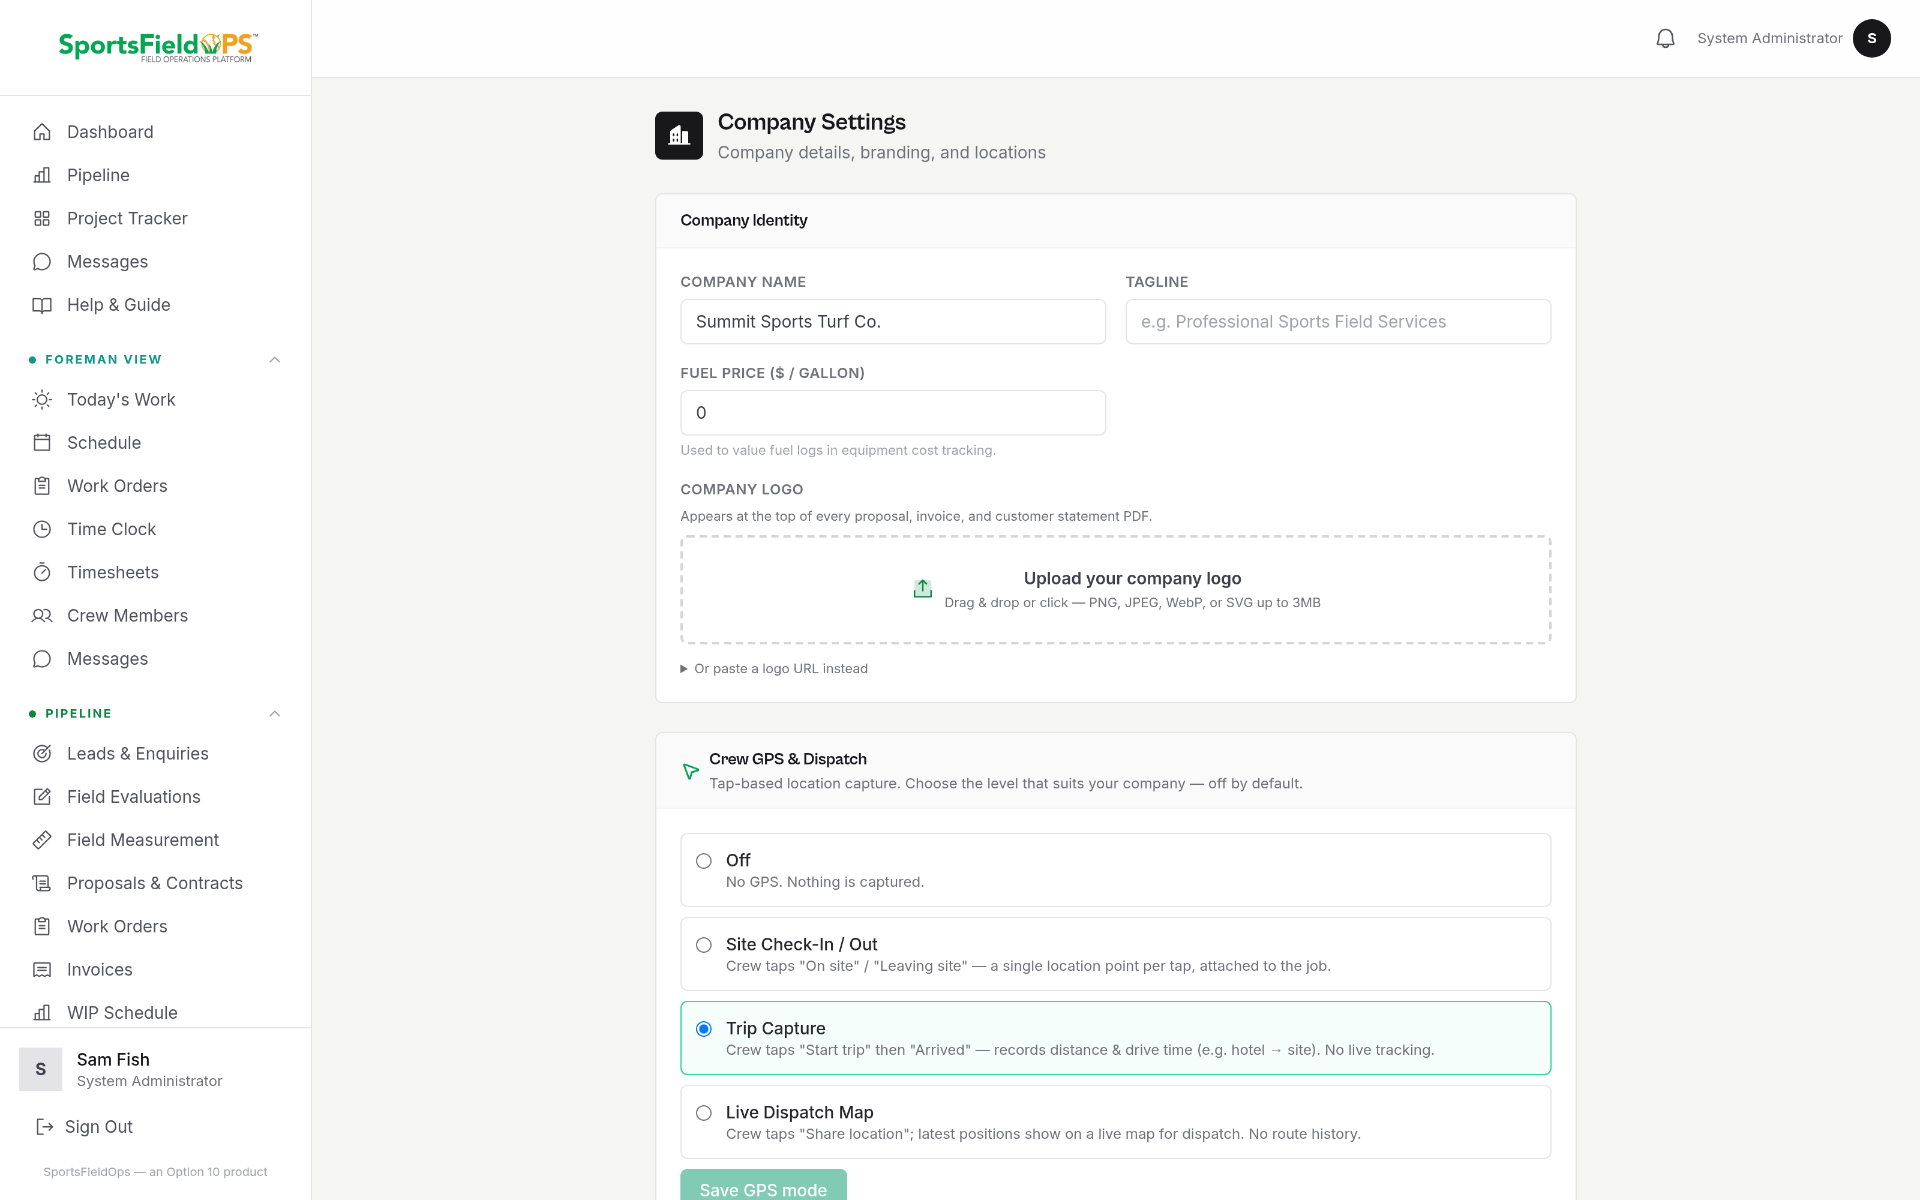
Task: Click the Sign Out arrow icon
Action: click(x=44, y=1127)
